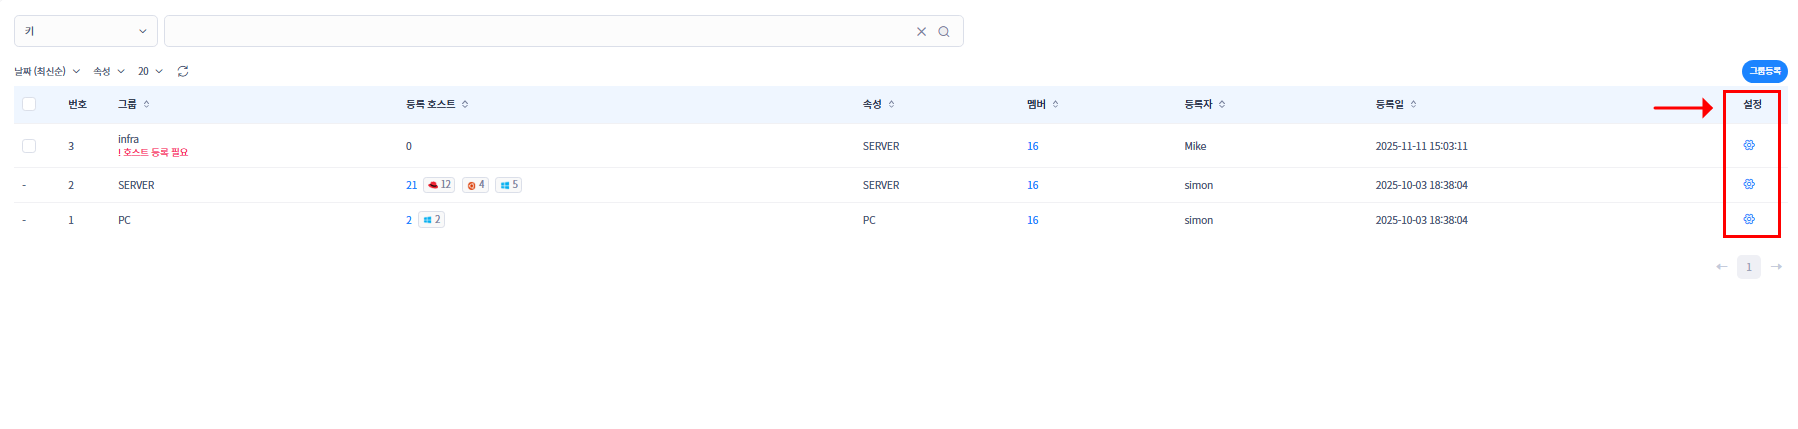Change page size via the 20 dropdown
The image size is (1798, 429).
point(150,71)
